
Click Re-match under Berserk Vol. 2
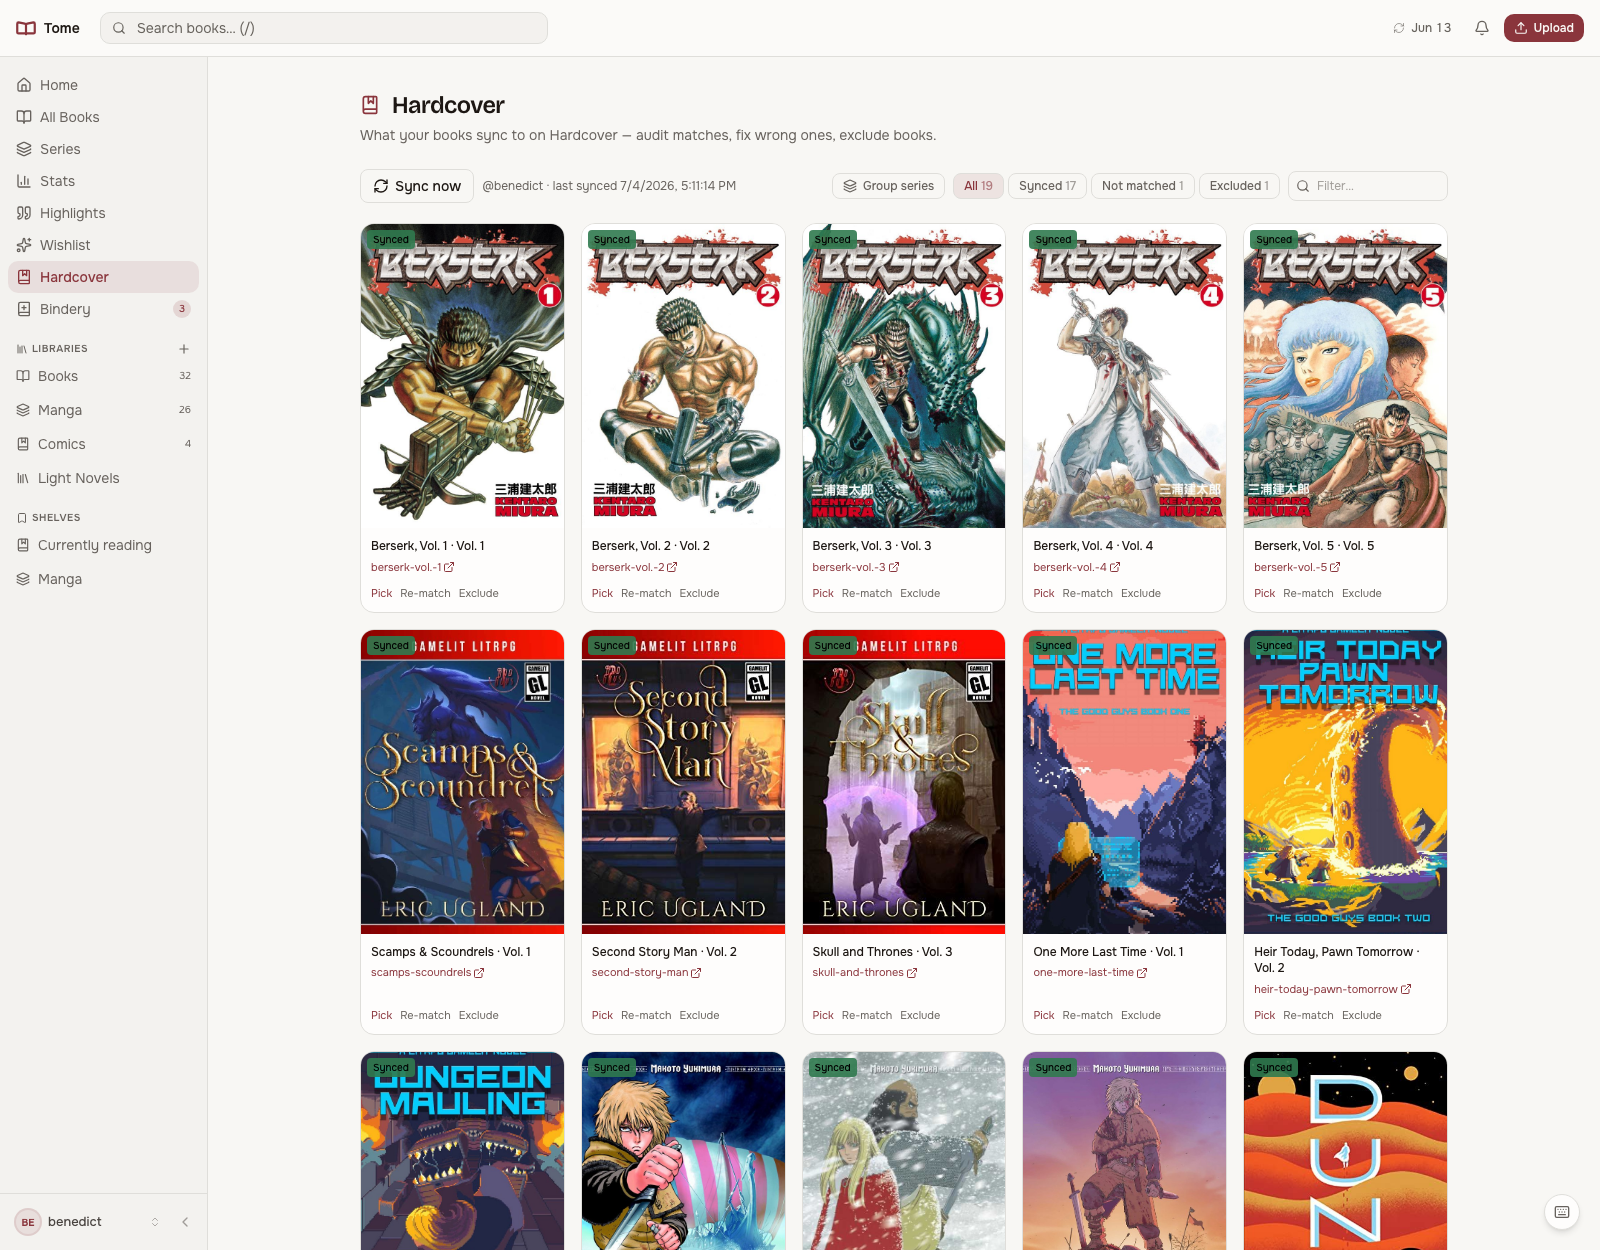[x=646, y=593]
